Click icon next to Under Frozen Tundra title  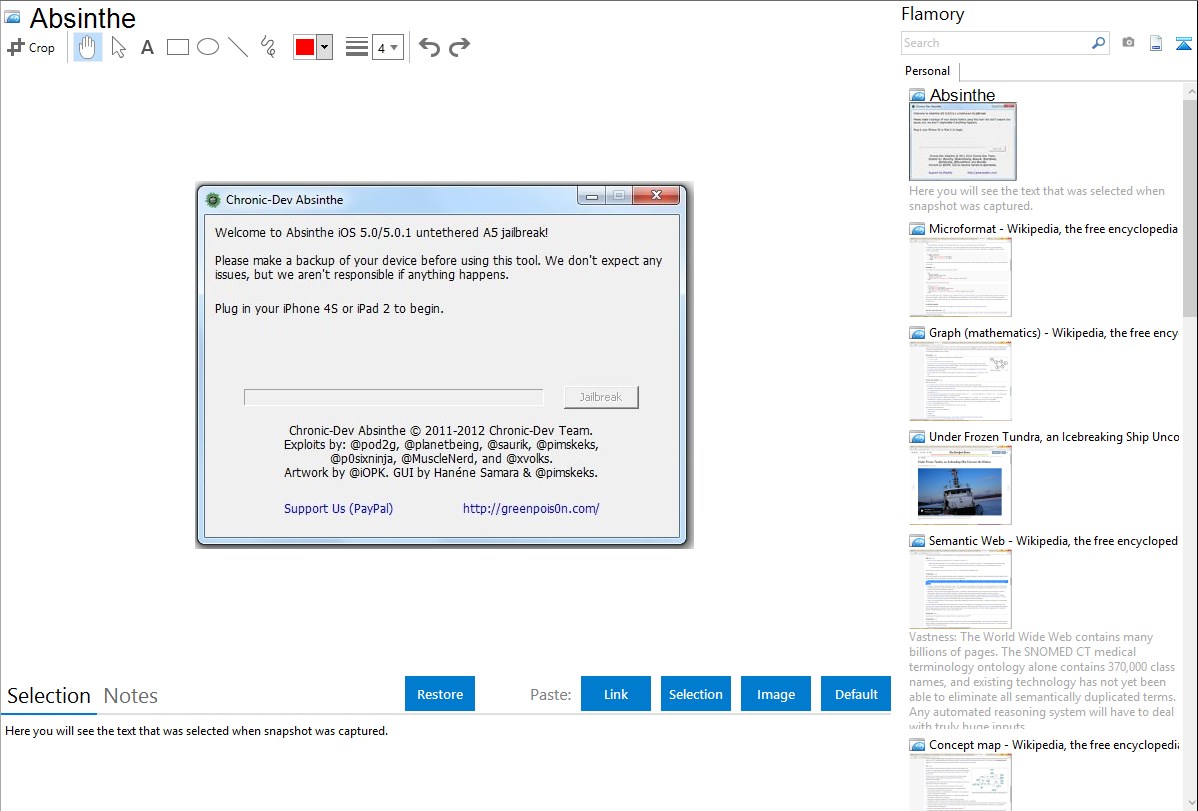917,437
